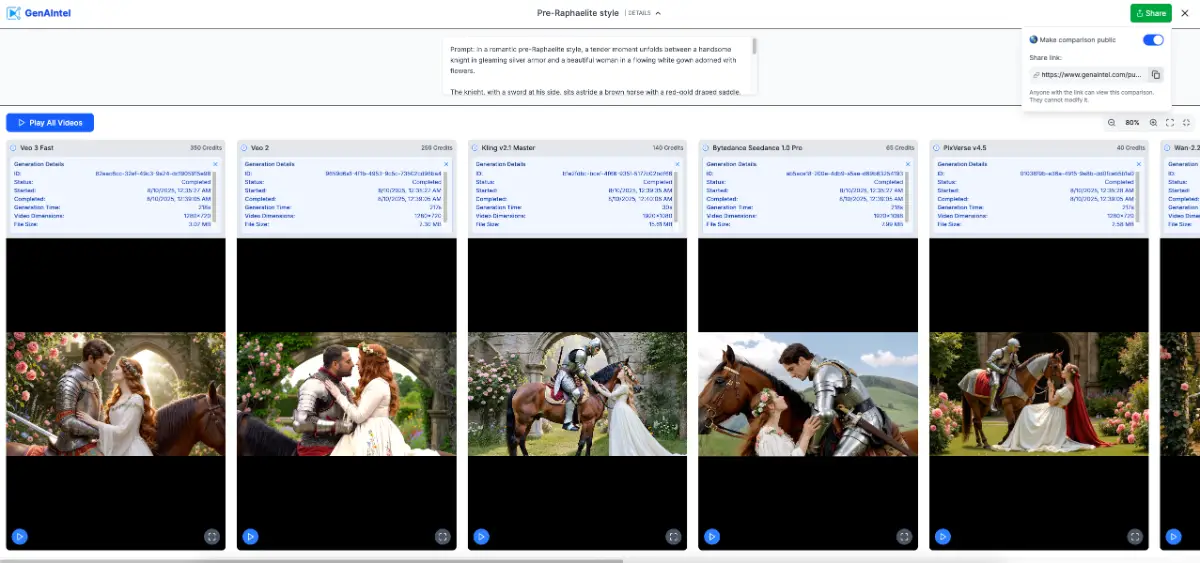Click the zoom out magnifier icon

(1111, 122)
